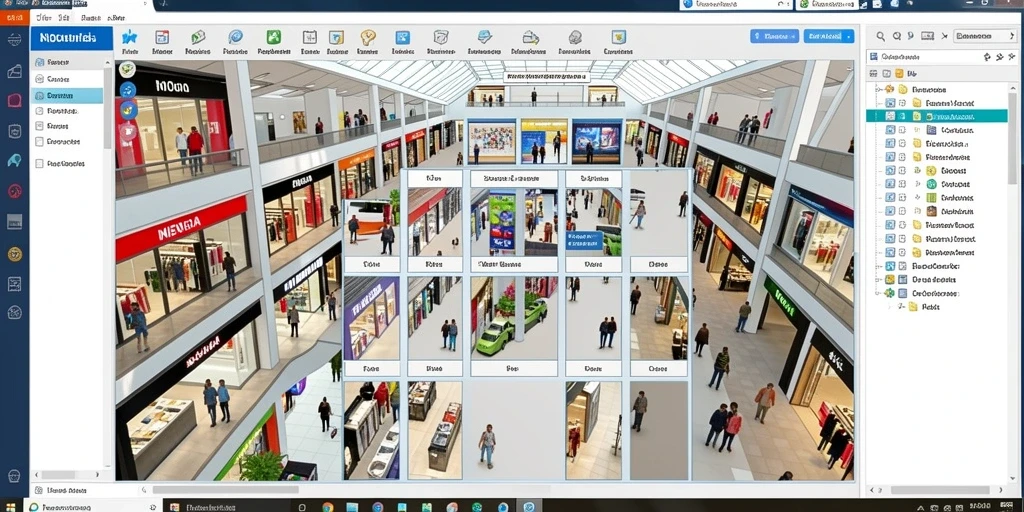Viewport: 1024px width, 512px height.
Task: Click the green square toolbar icon
Action: 274,37
